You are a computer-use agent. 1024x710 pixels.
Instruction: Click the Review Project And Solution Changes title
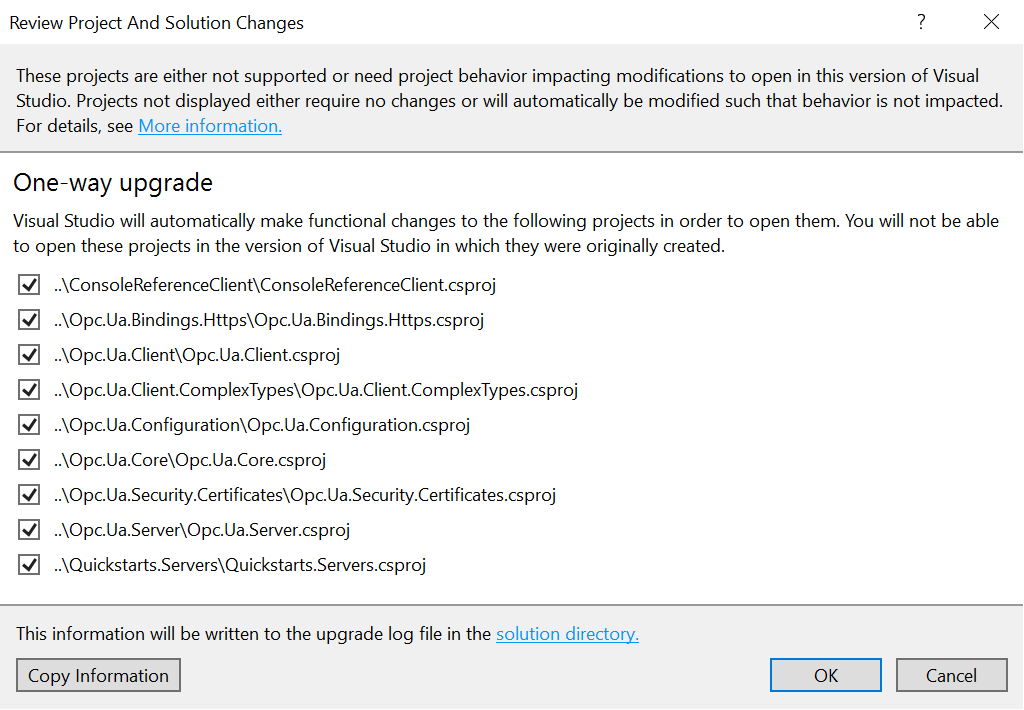pos(156,22)
